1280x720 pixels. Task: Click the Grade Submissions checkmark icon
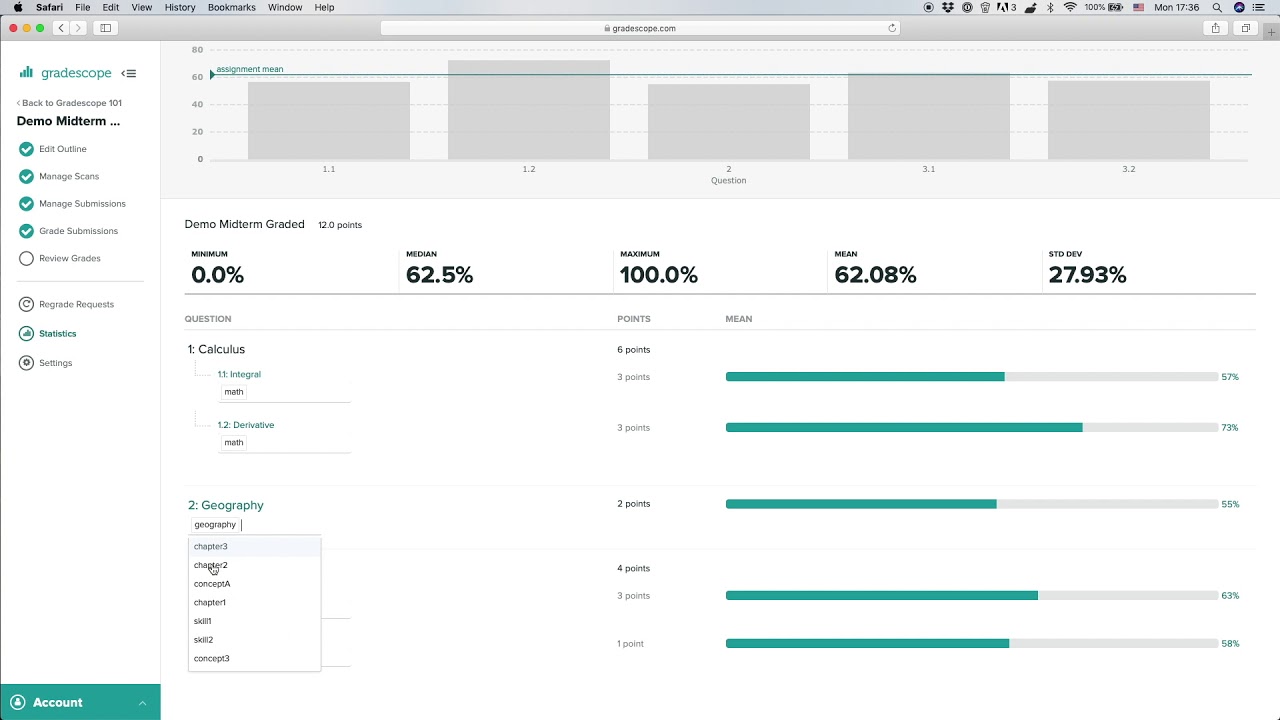tap(26, 231)
